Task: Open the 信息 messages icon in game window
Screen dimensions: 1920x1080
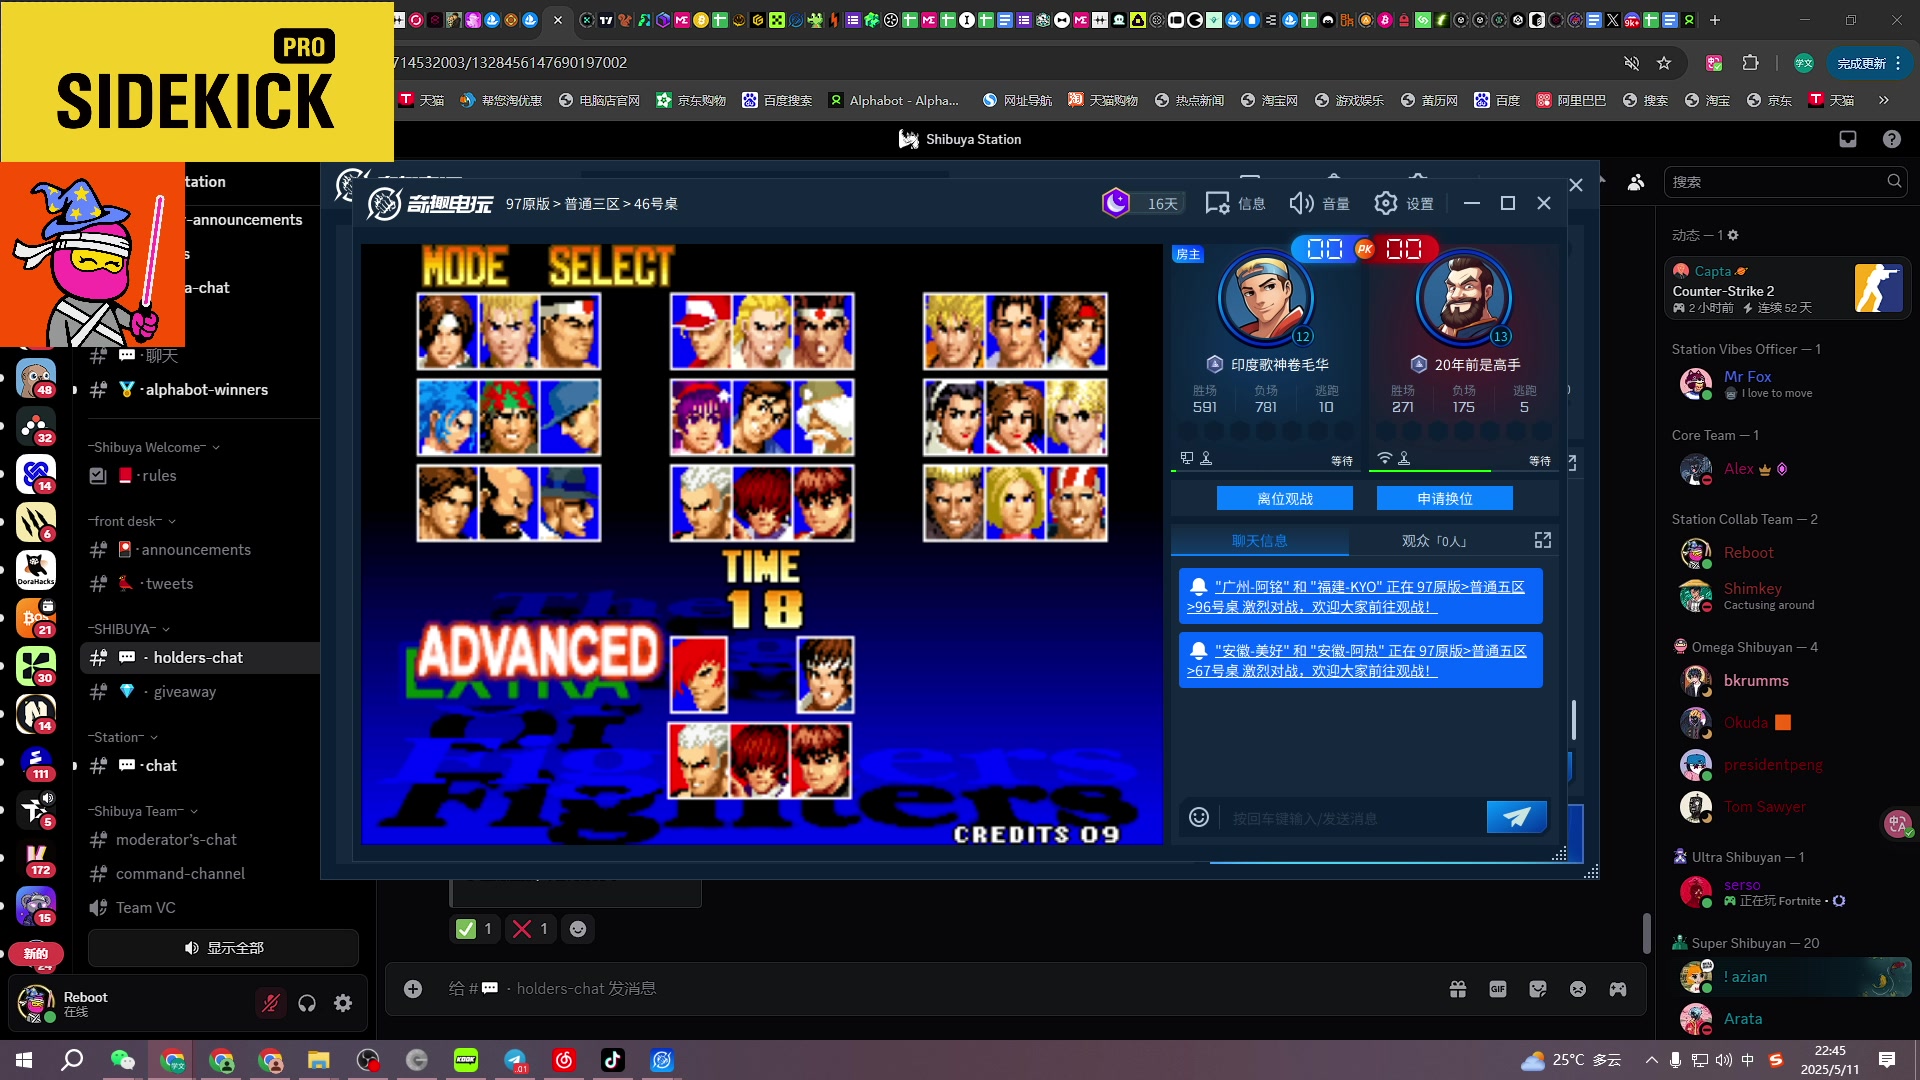Action: 1235,203
